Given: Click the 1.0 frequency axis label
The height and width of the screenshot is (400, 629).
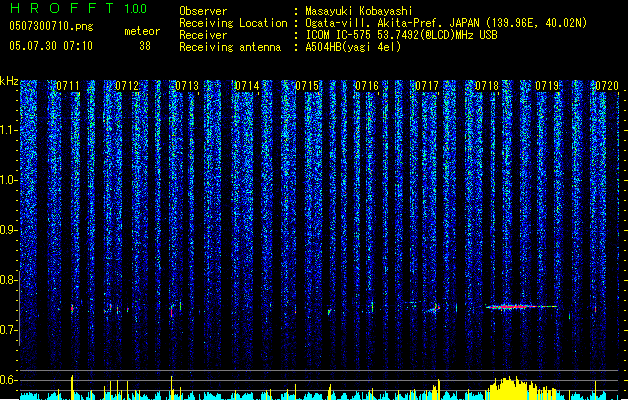Looking at the screenshot, I should 8,180.
